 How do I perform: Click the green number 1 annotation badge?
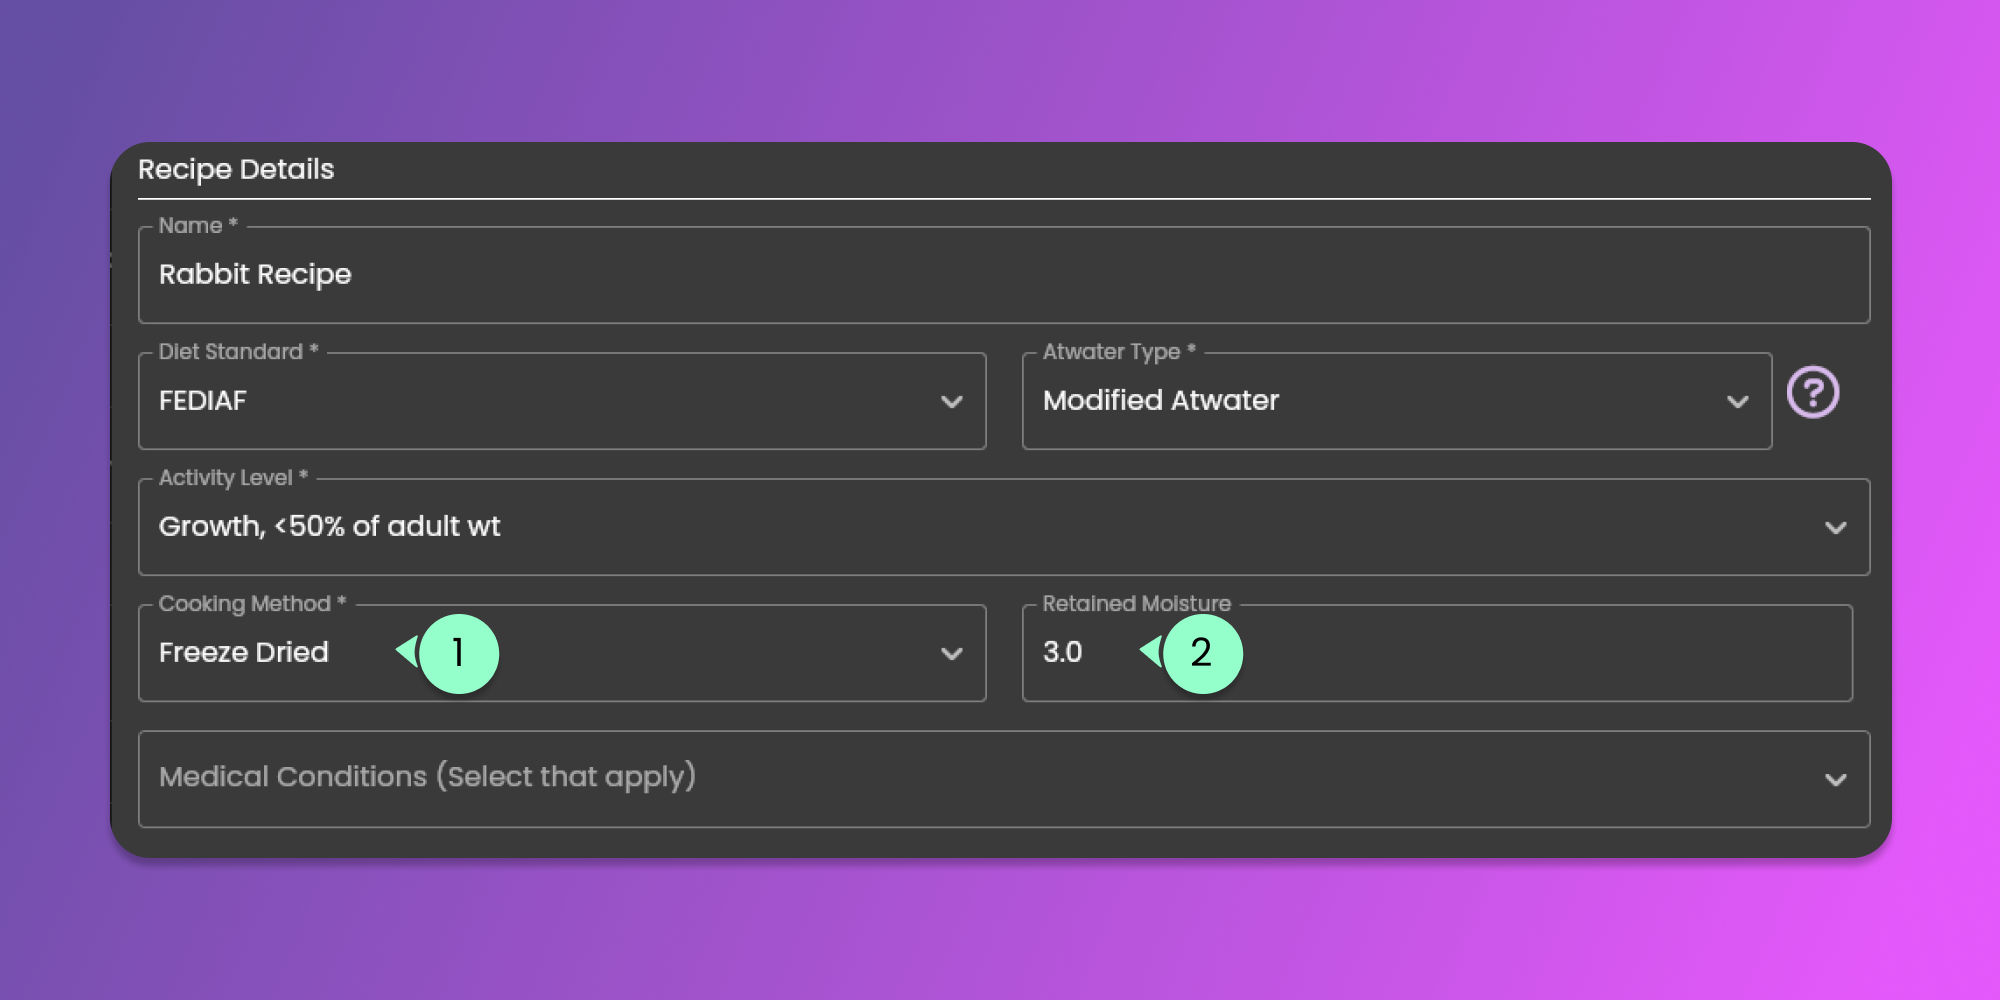click(x=458, y=653)
